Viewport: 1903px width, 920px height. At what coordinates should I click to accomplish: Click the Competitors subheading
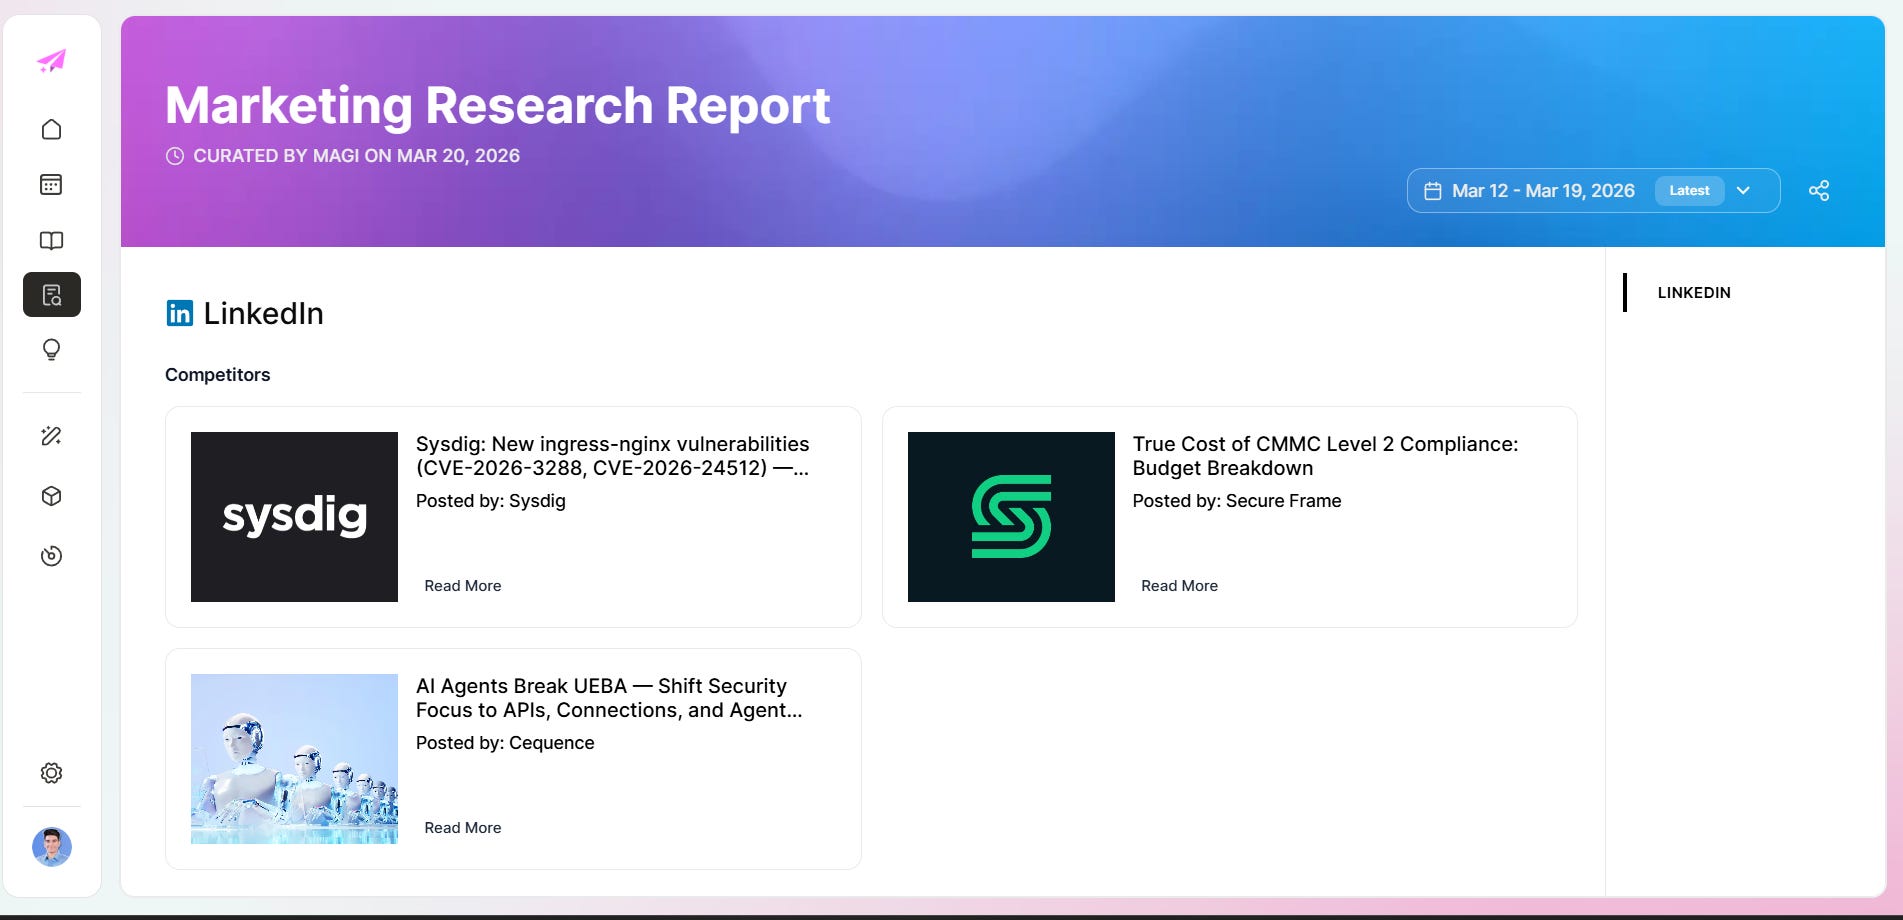pos(218,375)
